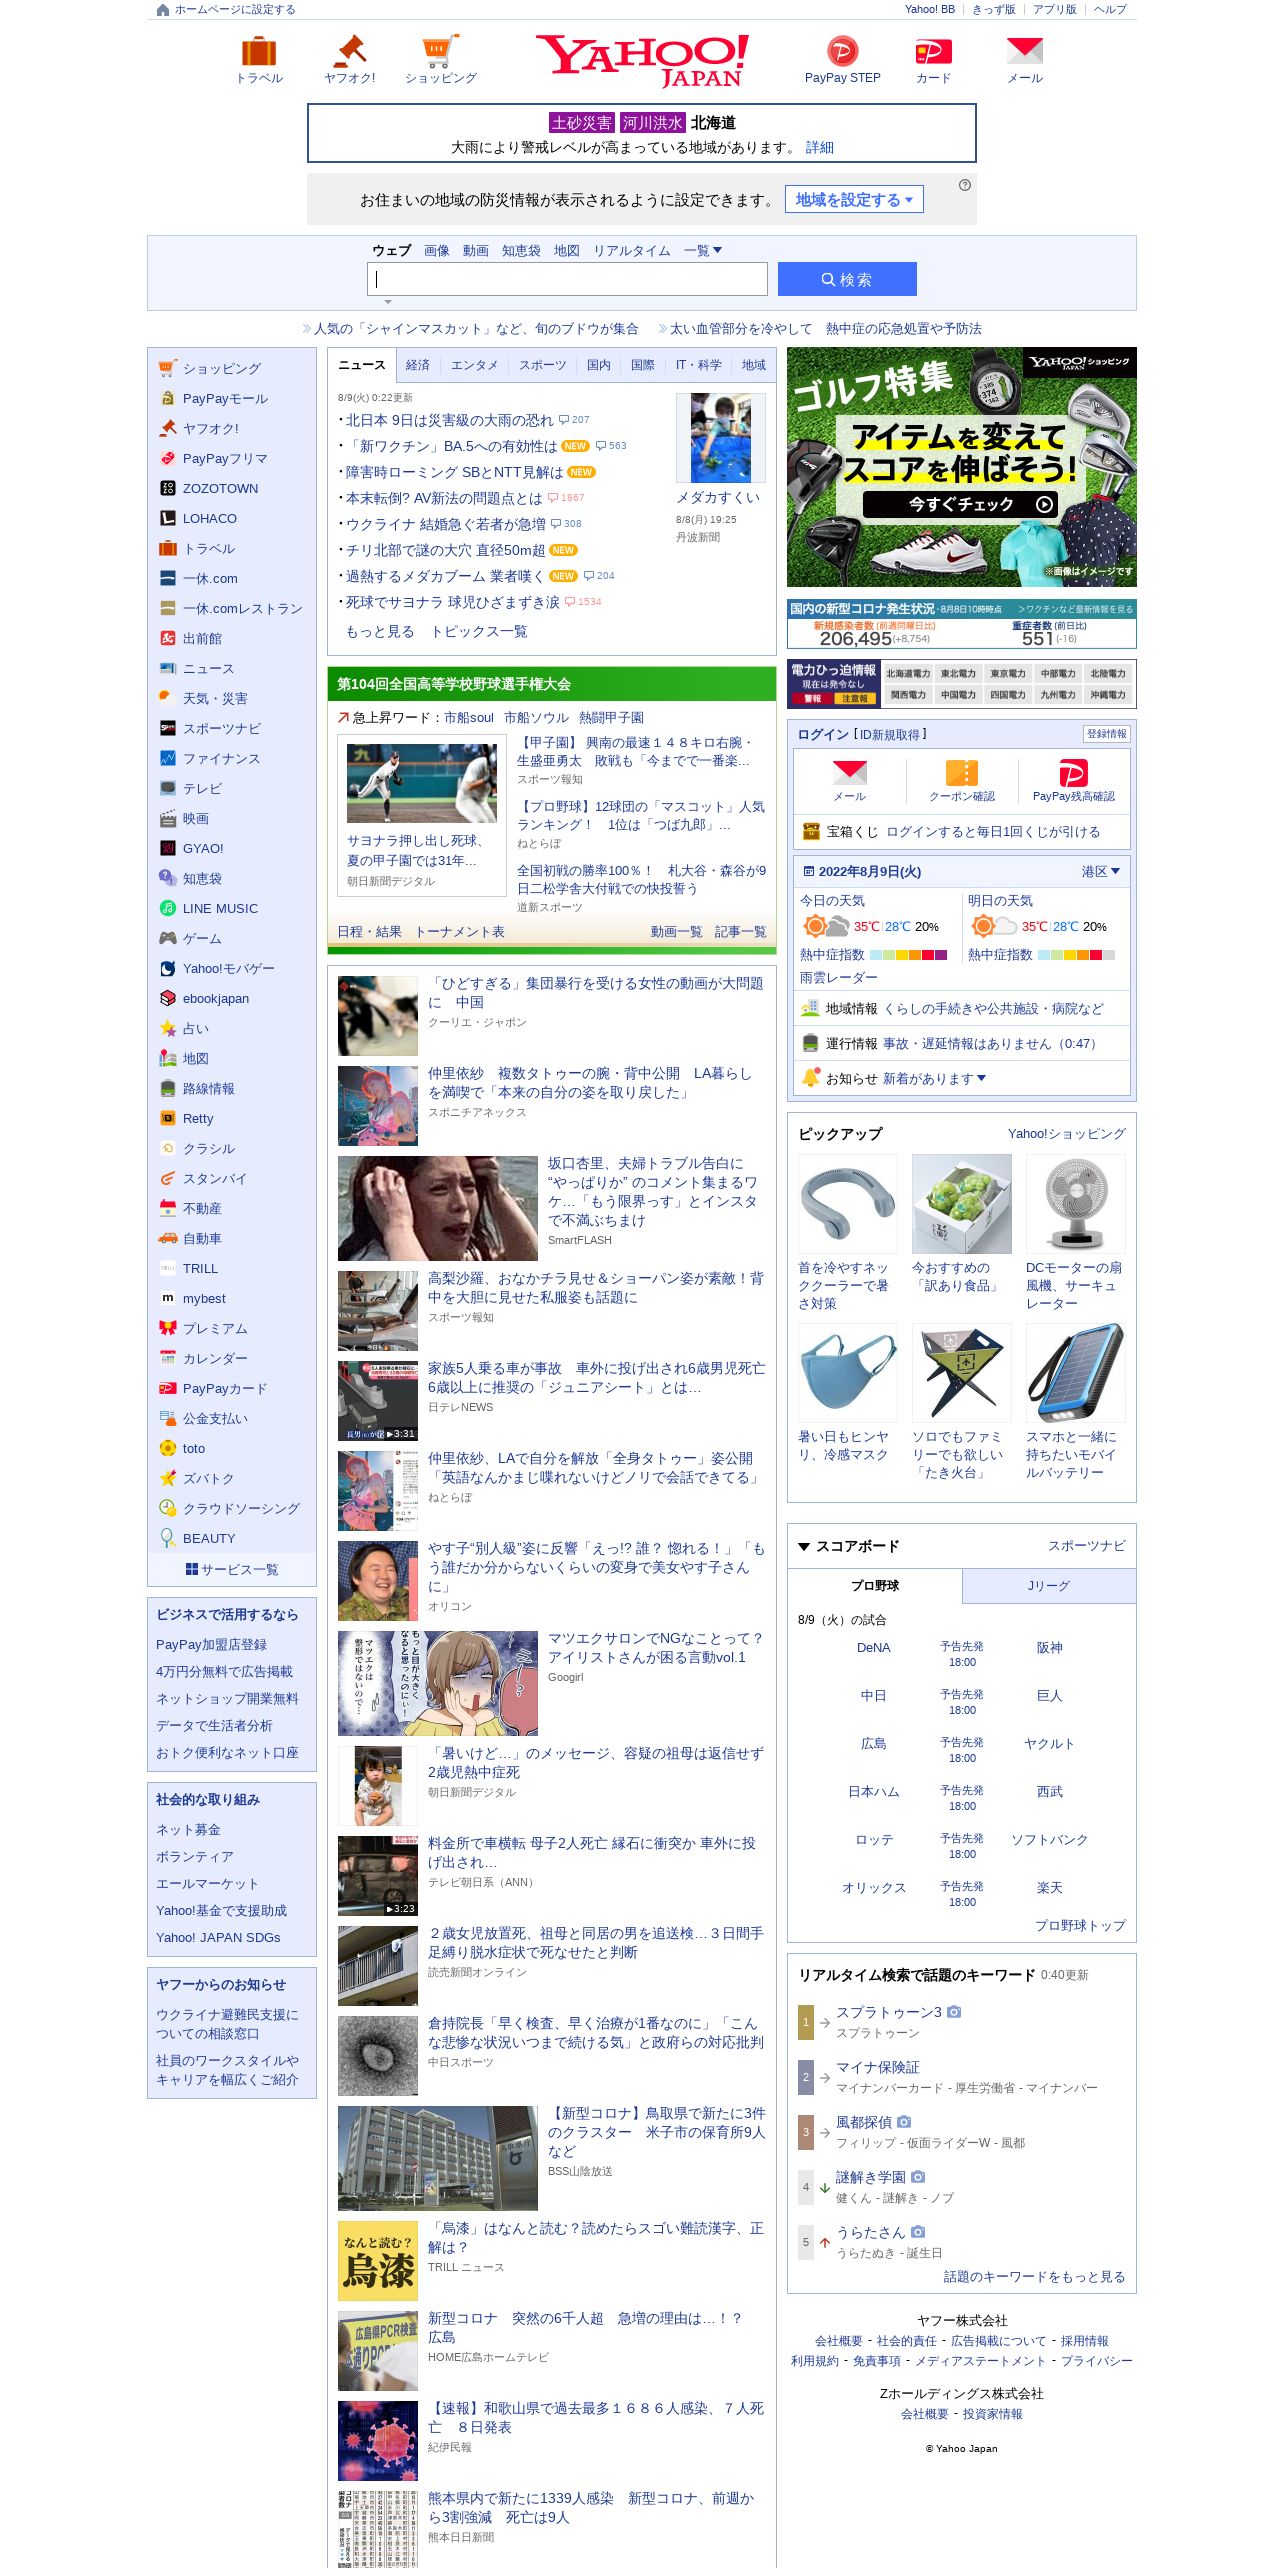Click the 占い star sidebar icon
Image resolution: width=1284 pixels, height=2568 pixels.
pos(167,1028)
